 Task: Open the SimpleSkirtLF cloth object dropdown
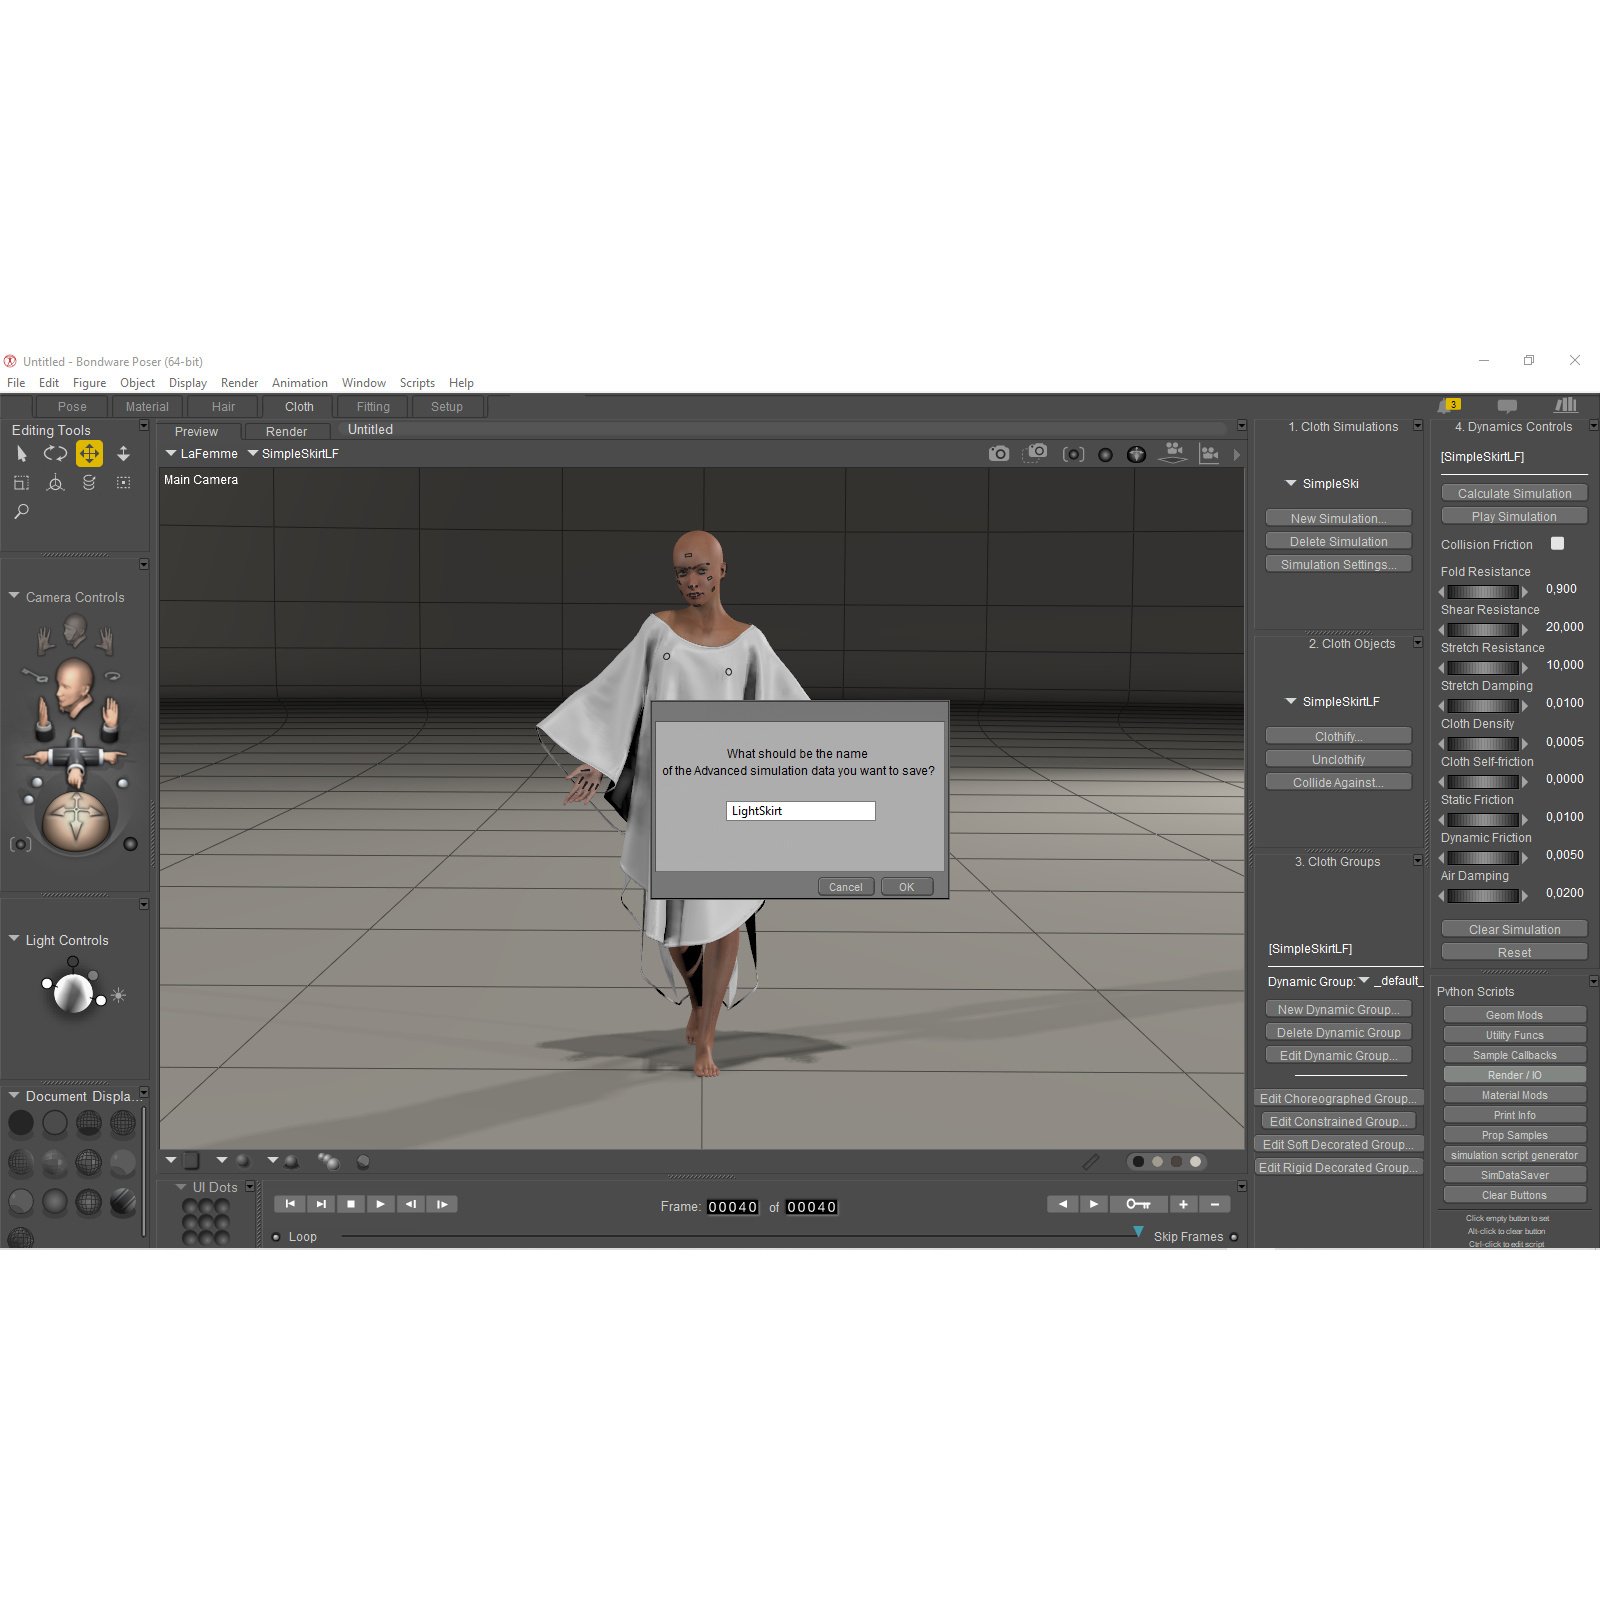[x=1332, y=702]
